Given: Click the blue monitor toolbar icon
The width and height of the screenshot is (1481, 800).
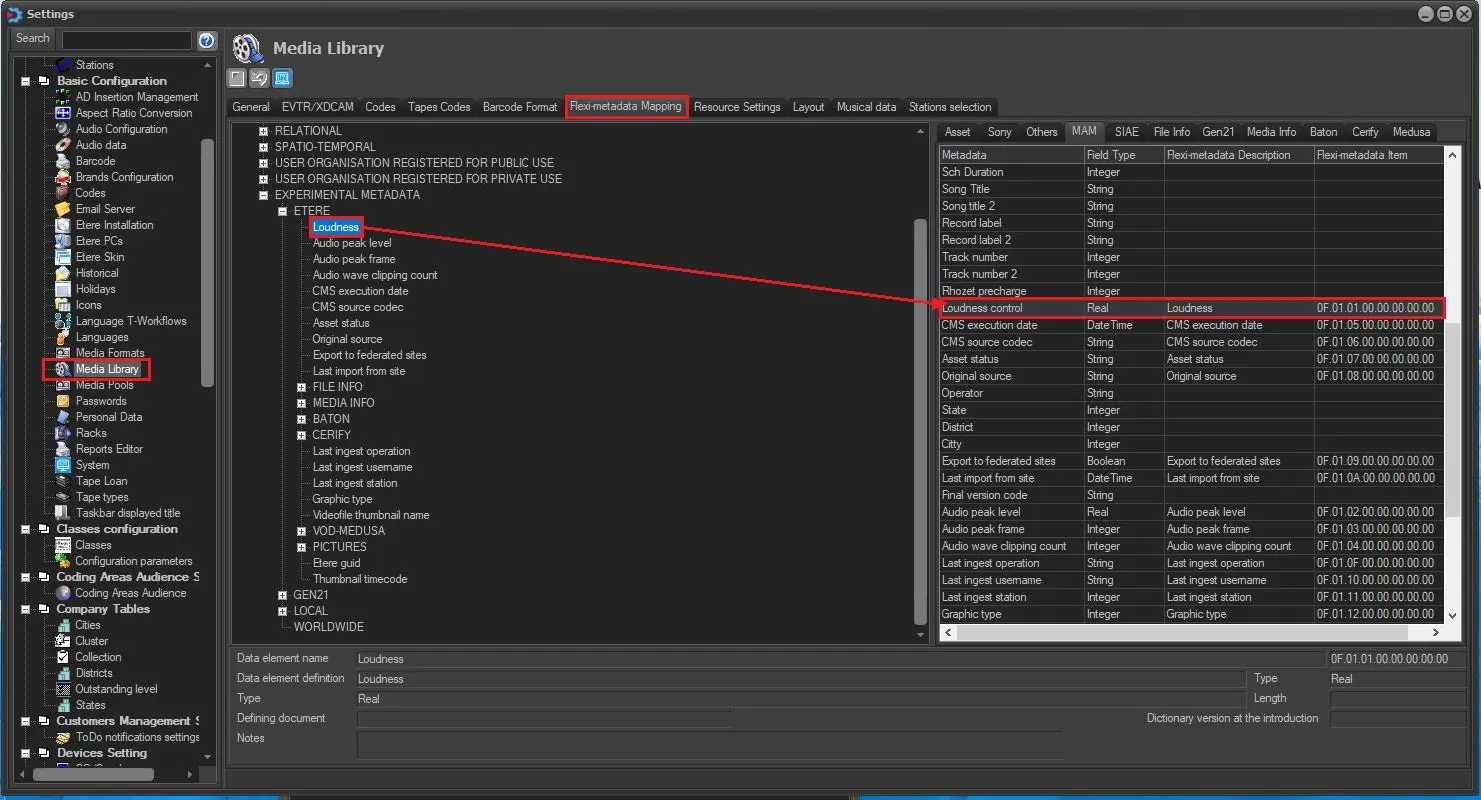Looking at the screenshot, I should coord(282,78).
